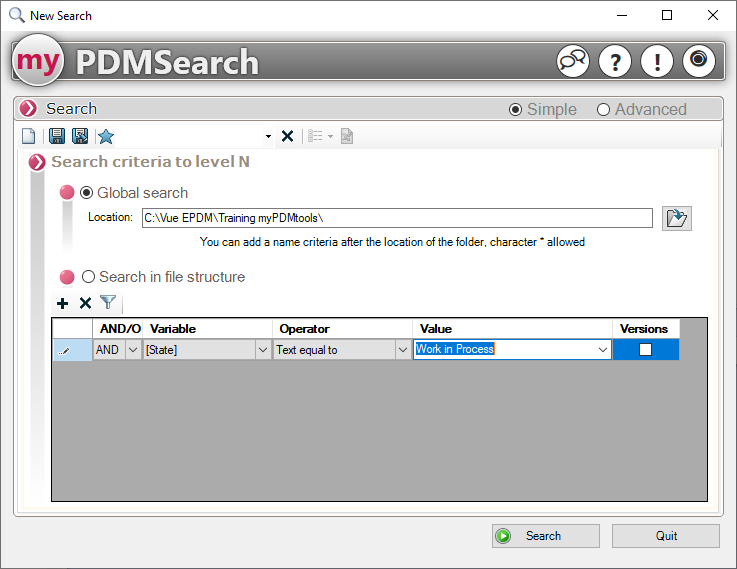Open the 'Text equal to' operator dropdown
Viewport: 737px width, 569px height.
click(403, 350)
